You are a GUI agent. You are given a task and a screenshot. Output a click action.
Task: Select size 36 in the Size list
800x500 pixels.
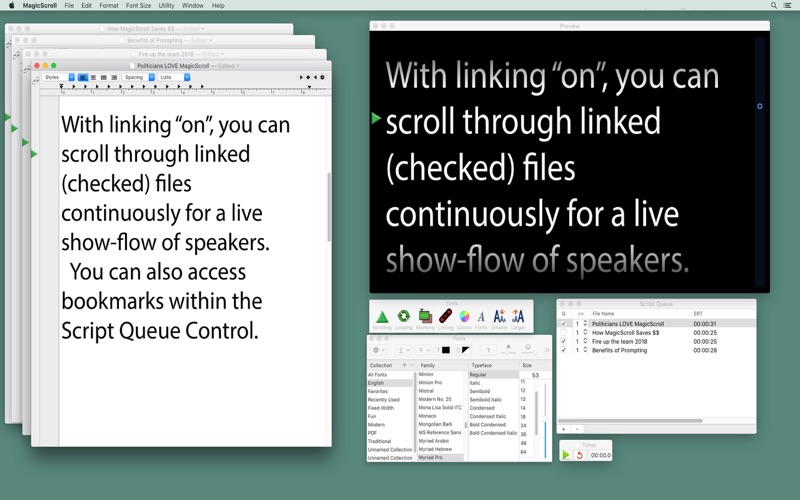[523, 434]
